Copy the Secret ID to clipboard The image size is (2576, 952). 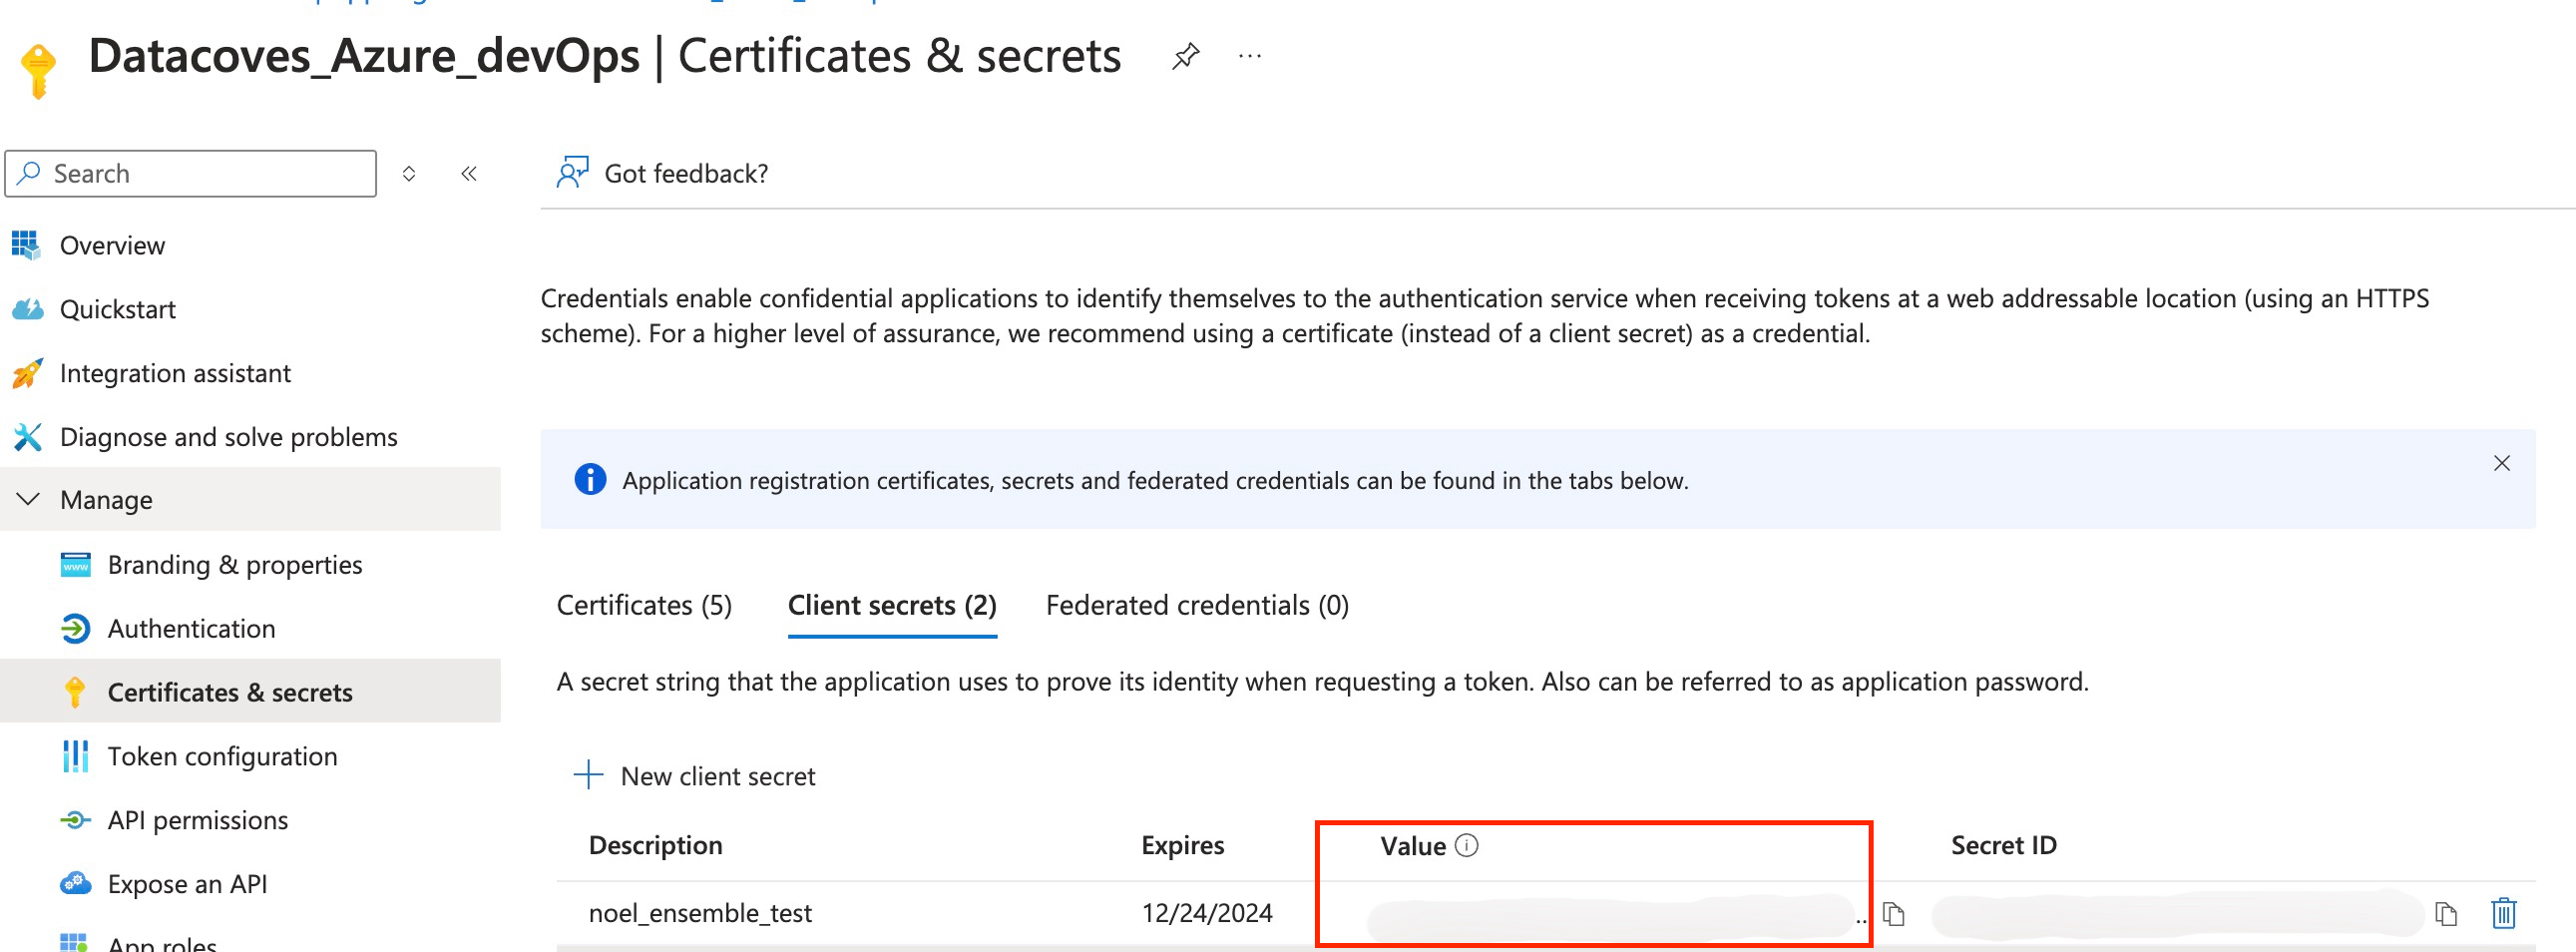[2446, 914]
